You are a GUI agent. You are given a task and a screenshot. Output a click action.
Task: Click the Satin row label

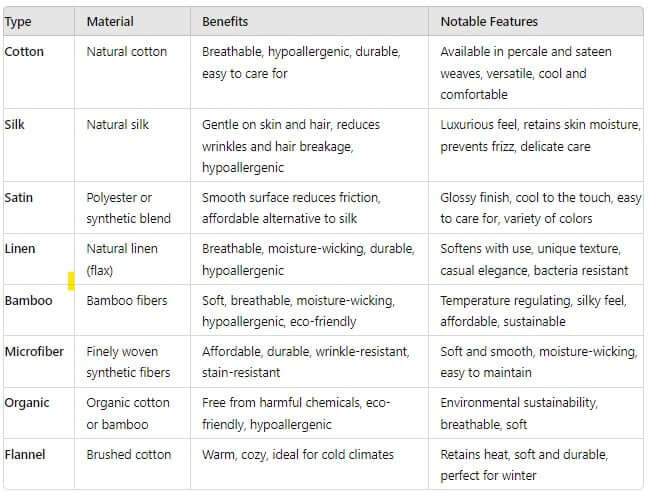point(18,197)
